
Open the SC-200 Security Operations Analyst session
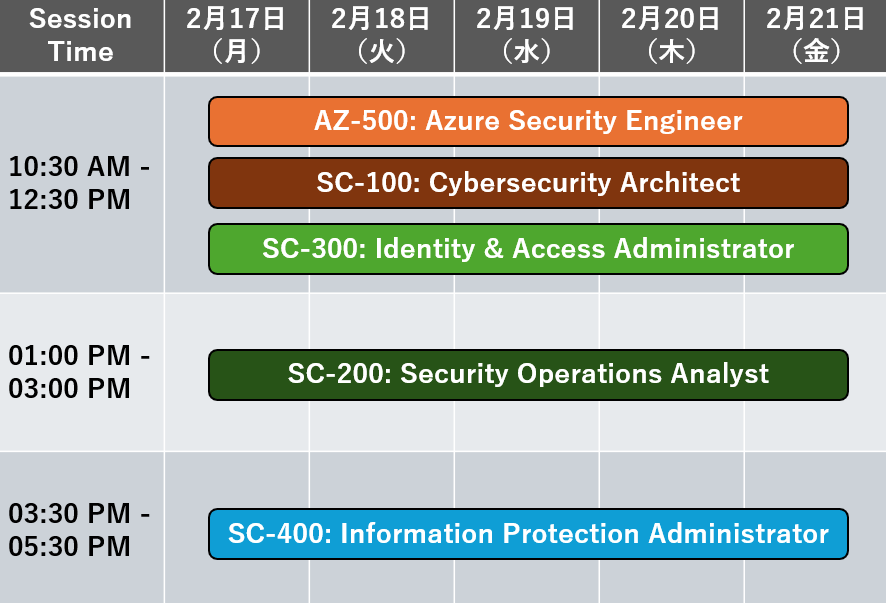[x=528, y=375]
